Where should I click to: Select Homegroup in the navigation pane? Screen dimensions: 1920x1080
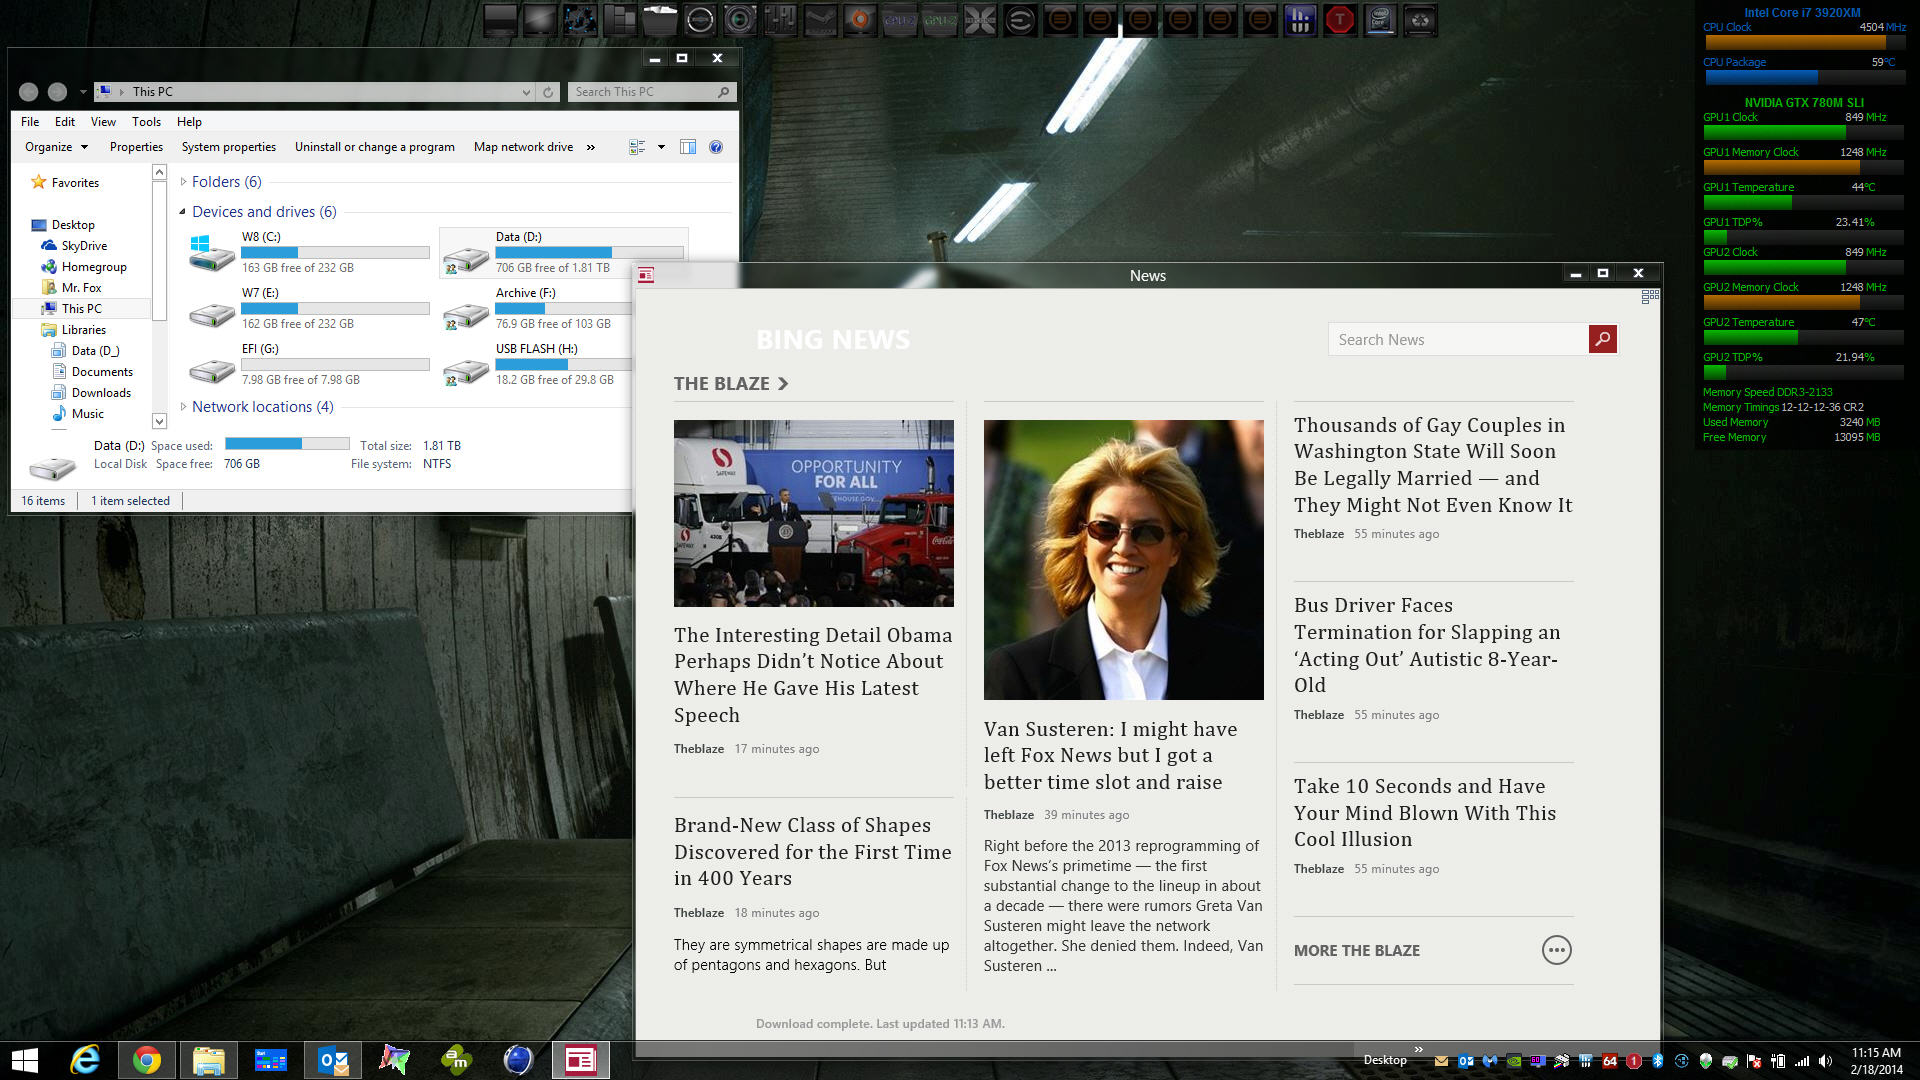coord(85,267)
